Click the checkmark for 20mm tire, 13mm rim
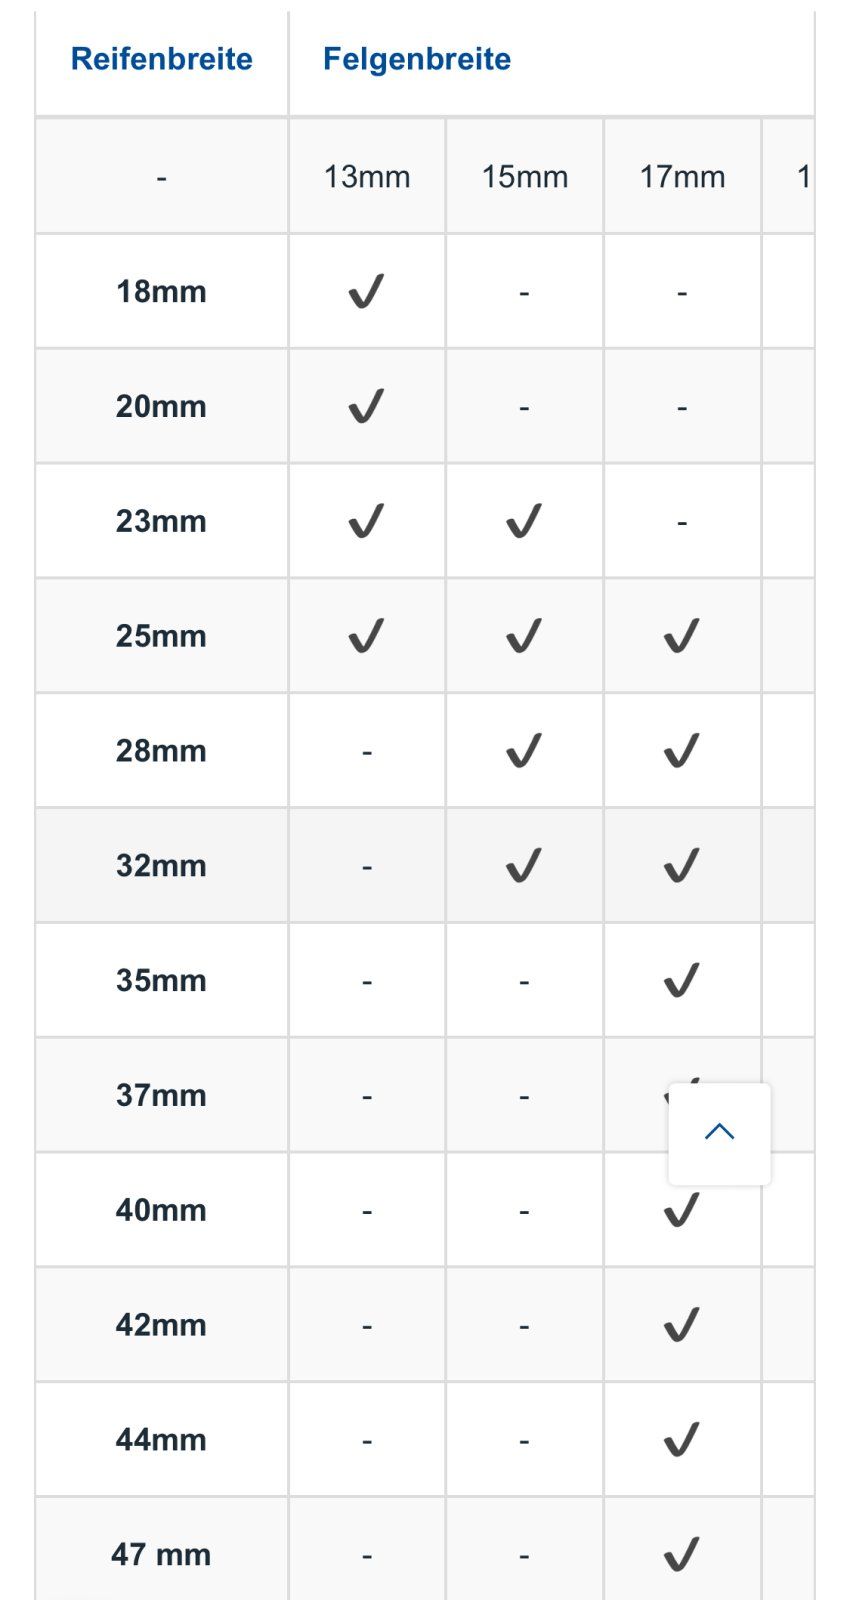Screen dimensions: 850x1600 pyautogui.click(x=366, y=407)
